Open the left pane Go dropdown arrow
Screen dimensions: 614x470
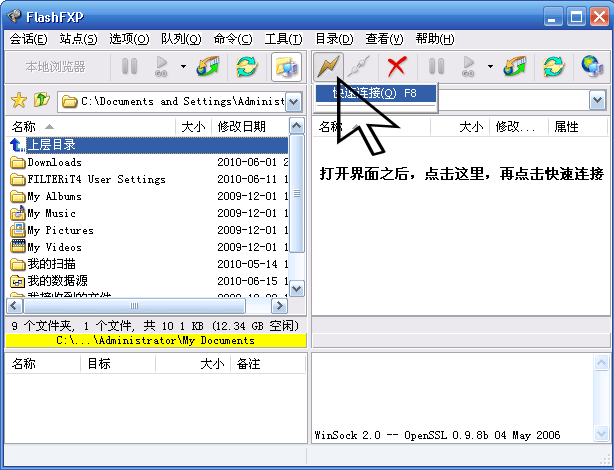183,66
